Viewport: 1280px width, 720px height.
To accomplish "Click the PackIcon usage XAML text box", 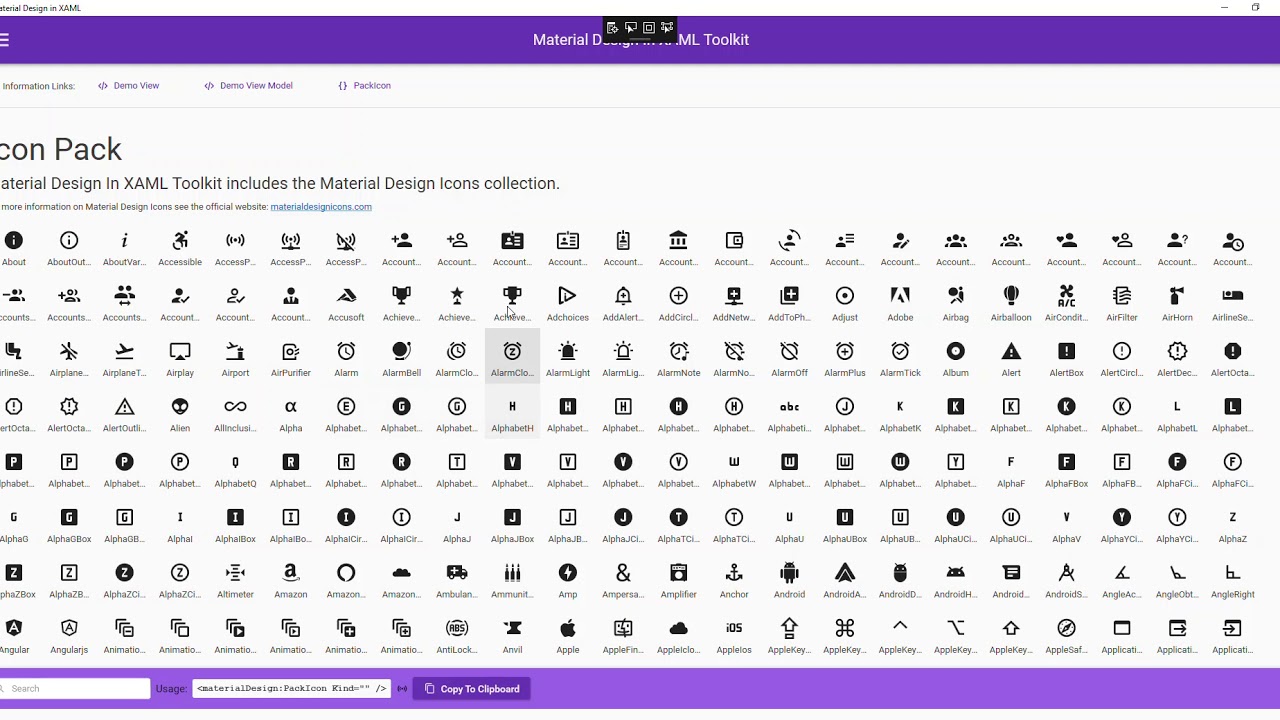I will [x=291, y=689].
